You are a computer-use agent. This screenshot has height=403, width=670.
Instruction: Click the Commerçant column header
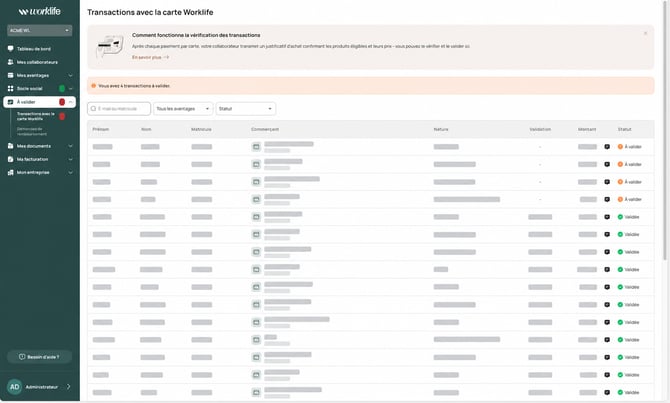(265, 129)
